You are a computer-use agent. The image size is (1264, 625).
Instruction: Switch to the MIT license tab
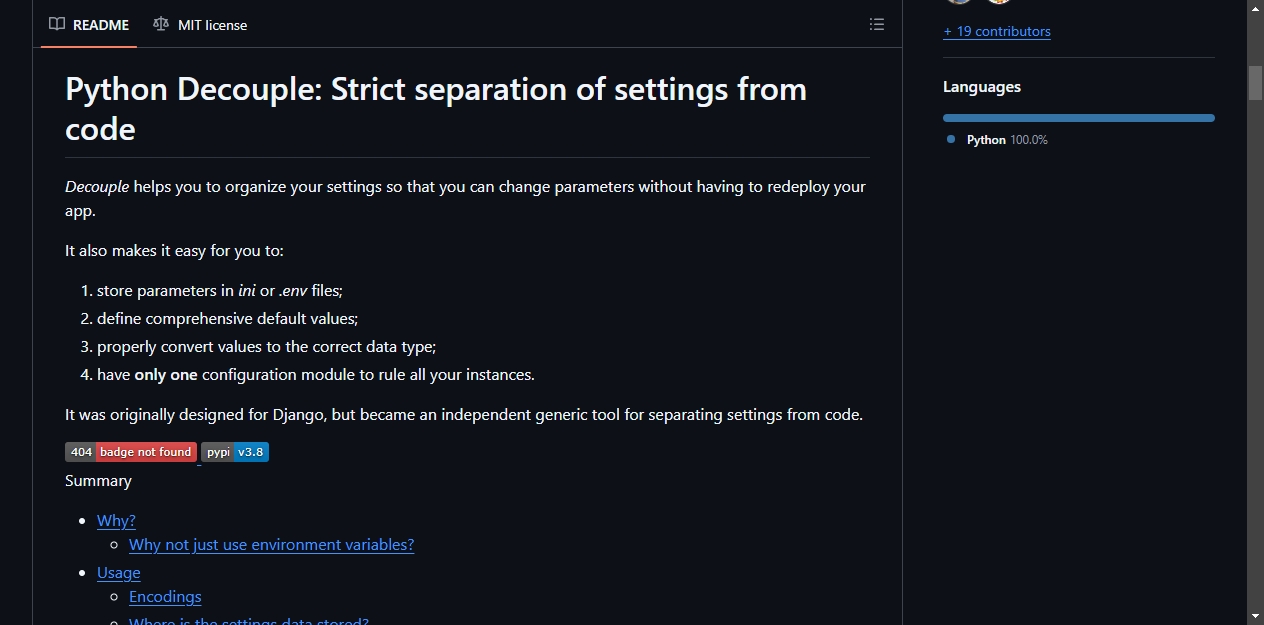(200, 24)
